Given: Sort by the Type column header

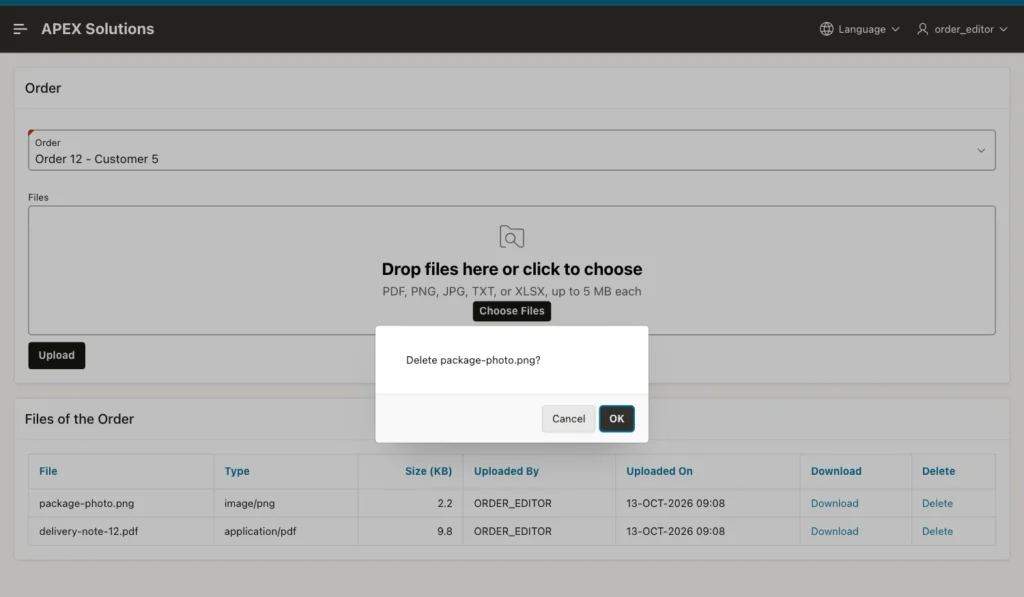Looking at the screenshot, I should point(236,471).
